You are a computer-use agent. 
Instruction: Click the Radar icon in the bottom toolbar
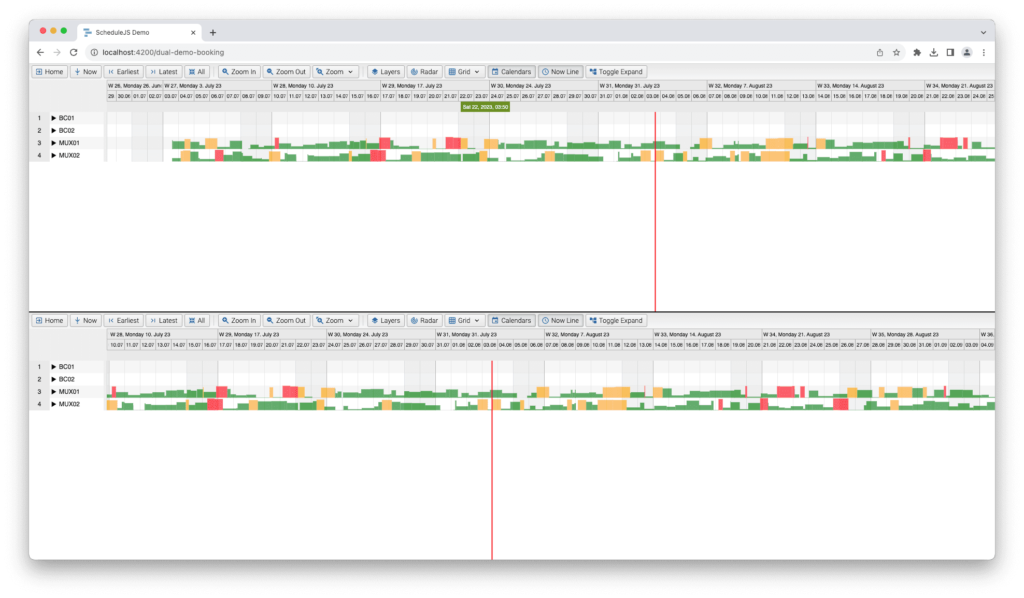tap(423, 320)
